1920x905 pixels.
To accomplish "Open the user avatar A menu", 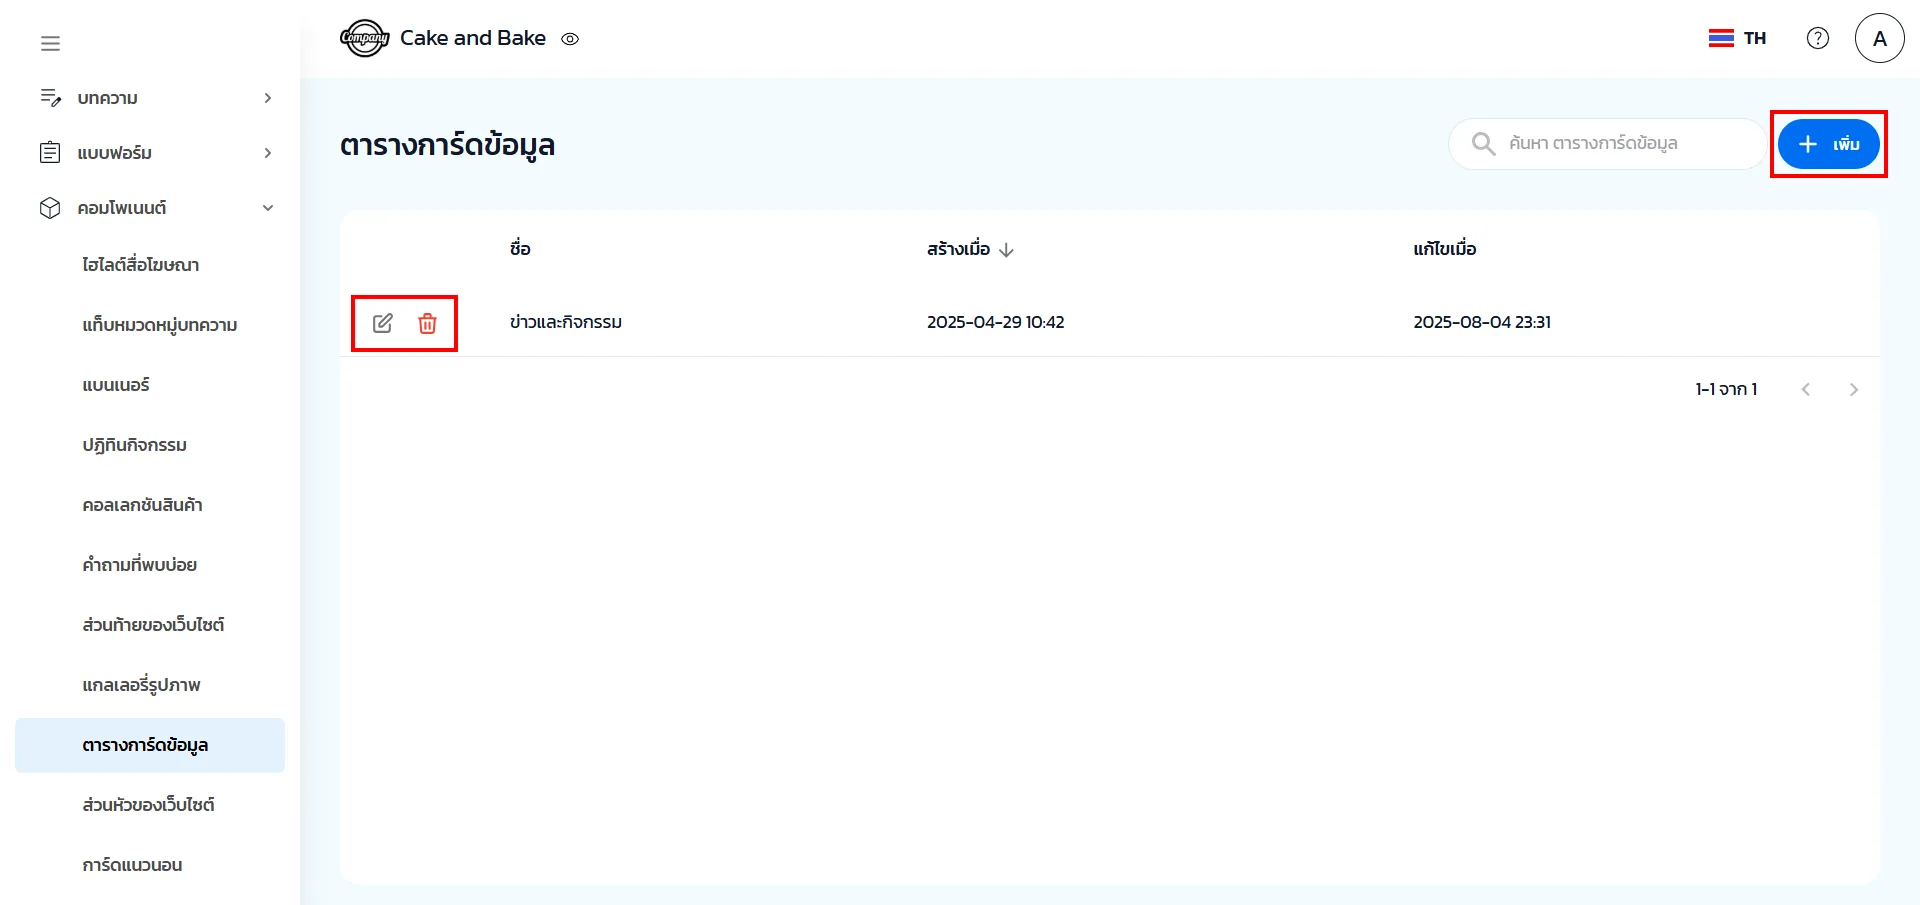I will pos(1879,38).
